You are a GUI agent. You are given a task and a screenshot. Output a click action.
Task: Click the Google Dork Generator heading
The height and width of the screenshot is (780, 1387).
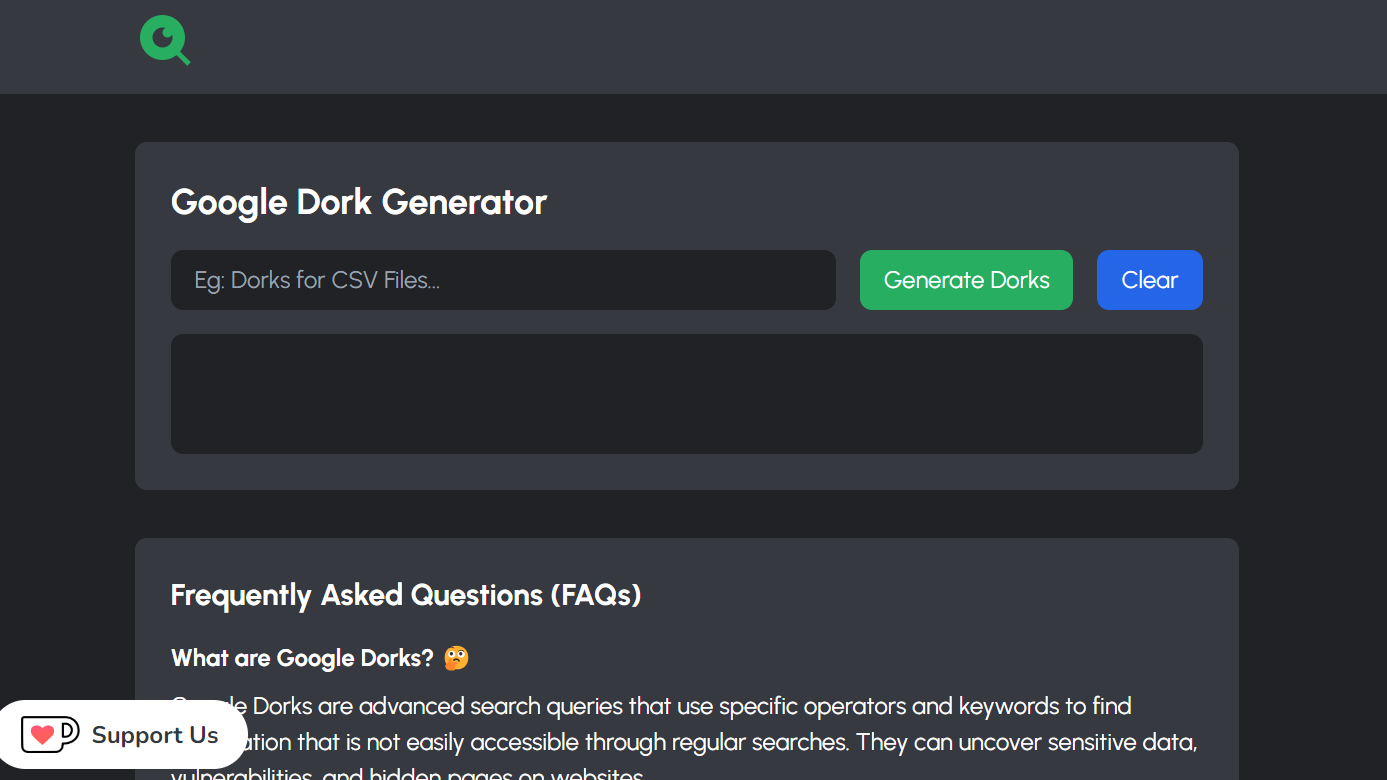359,202
